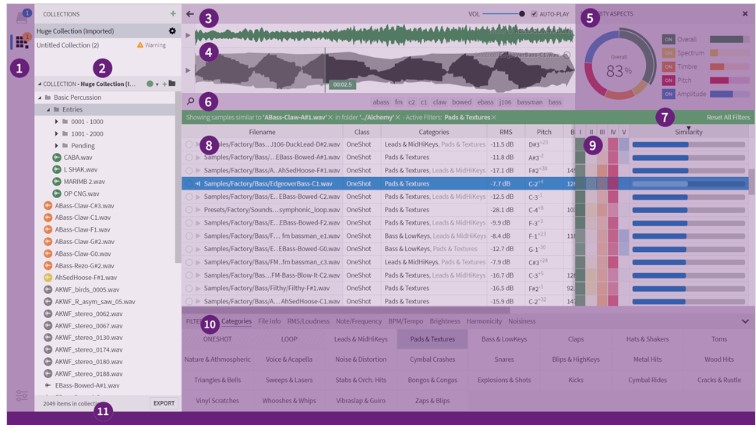Switch to the Note/Frequency filter tab
The width and height of the screenshot is (756, 425).
click(359, 321)
